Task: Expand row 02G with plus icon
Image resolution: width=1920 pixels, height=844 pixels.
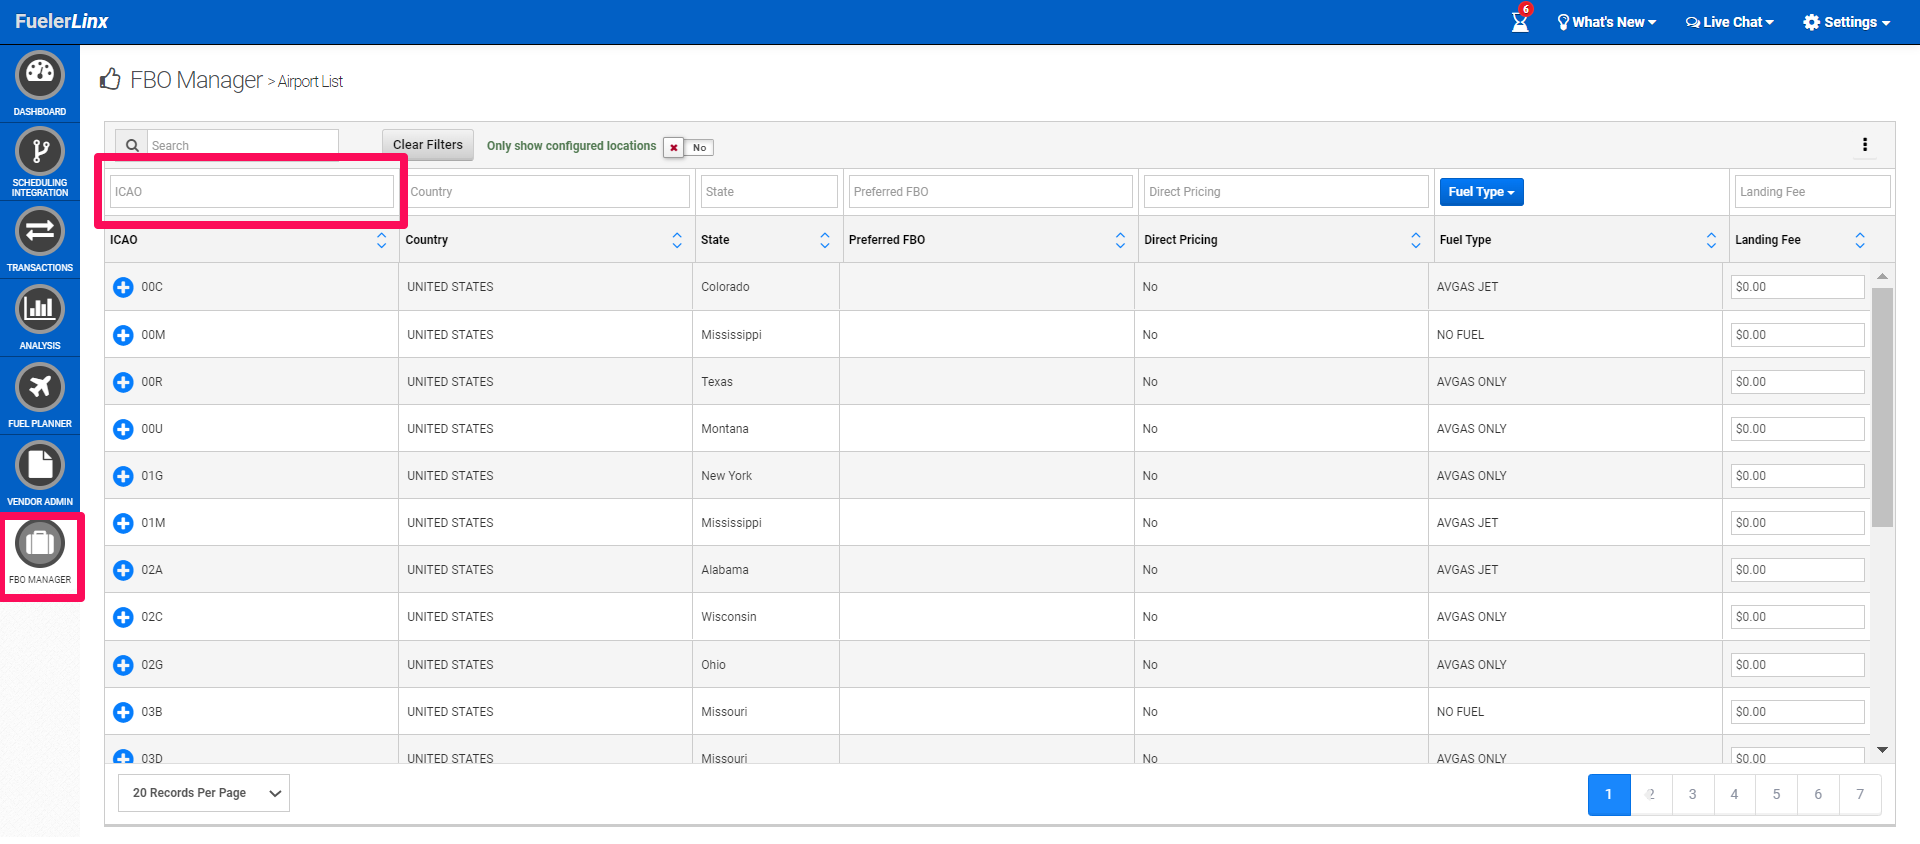Action: pos(123,665)
